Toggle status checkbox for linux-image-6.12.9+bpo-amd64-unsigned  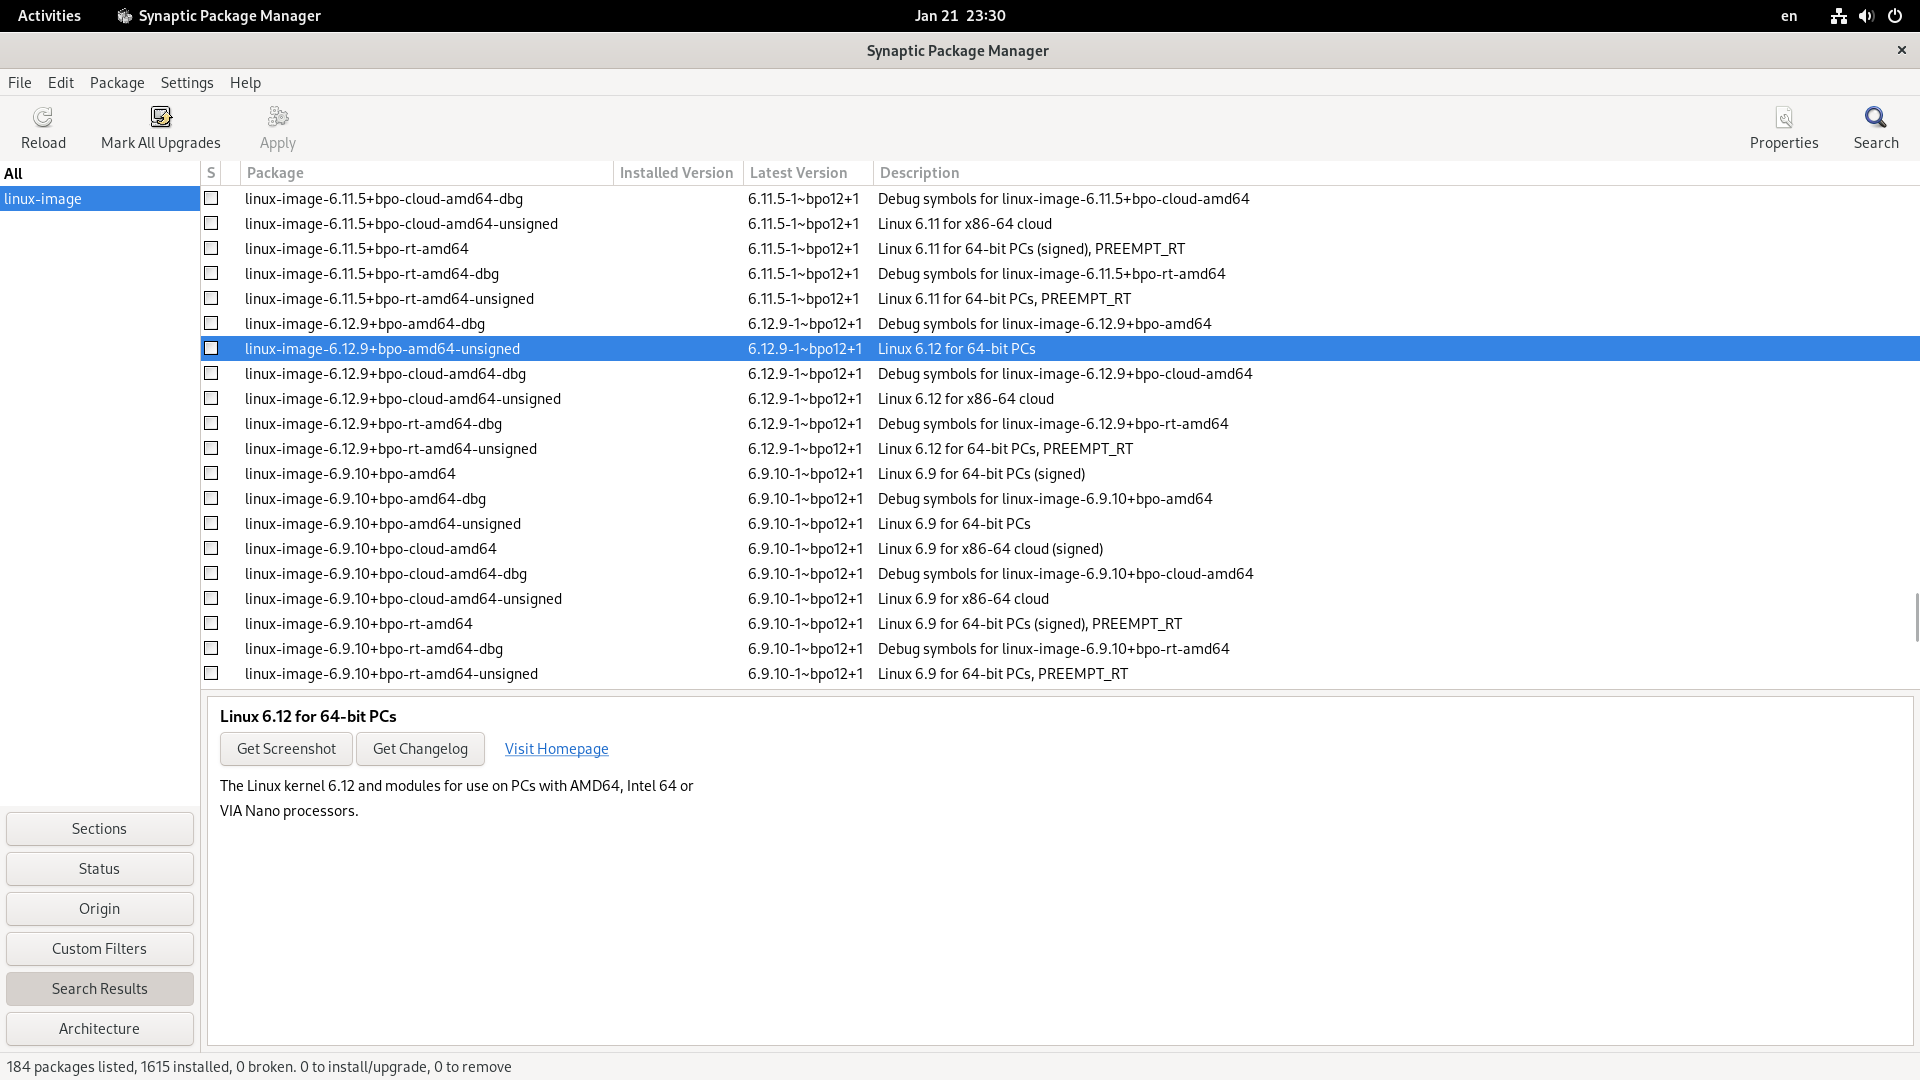click(211, 348)
